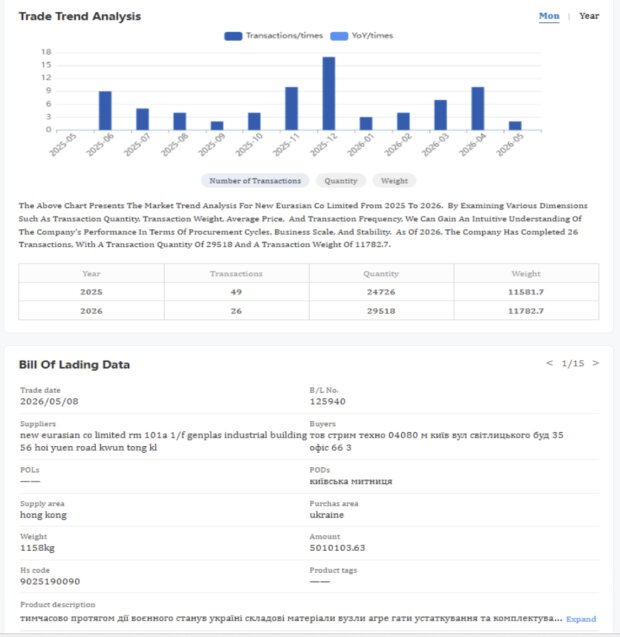Click the HS code 9025190090

point(50,581)
